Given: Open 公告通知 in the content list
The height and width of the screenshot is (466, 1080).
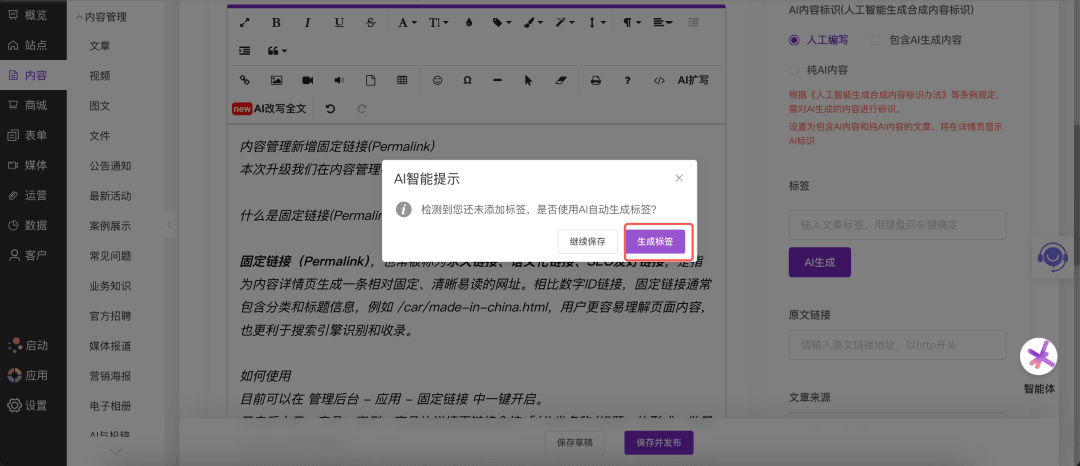Looking at the screenshot, I should tap(110, 166).
